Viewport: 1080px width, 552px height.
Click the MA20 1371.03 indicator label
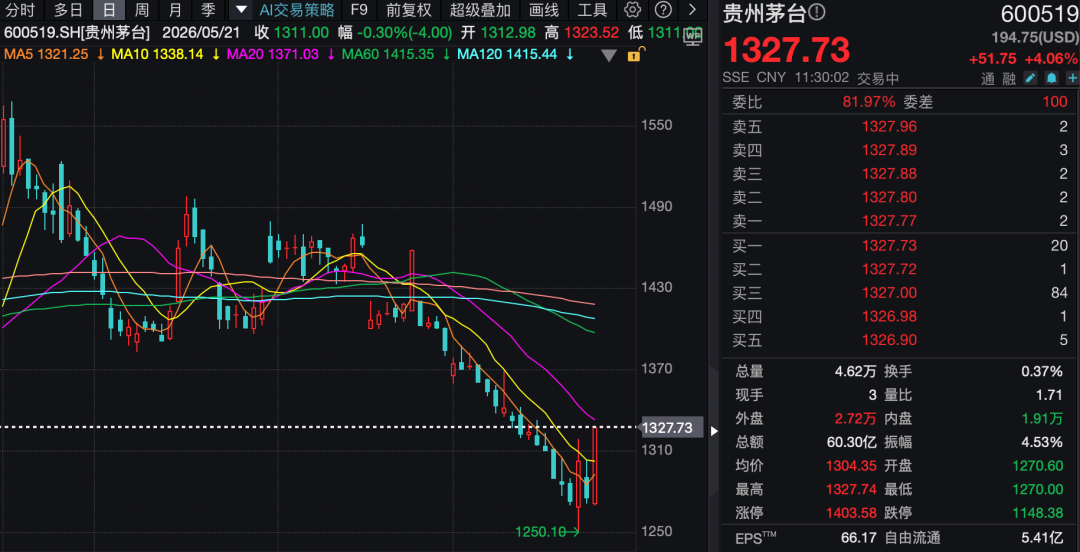click(x=274, y=54)
